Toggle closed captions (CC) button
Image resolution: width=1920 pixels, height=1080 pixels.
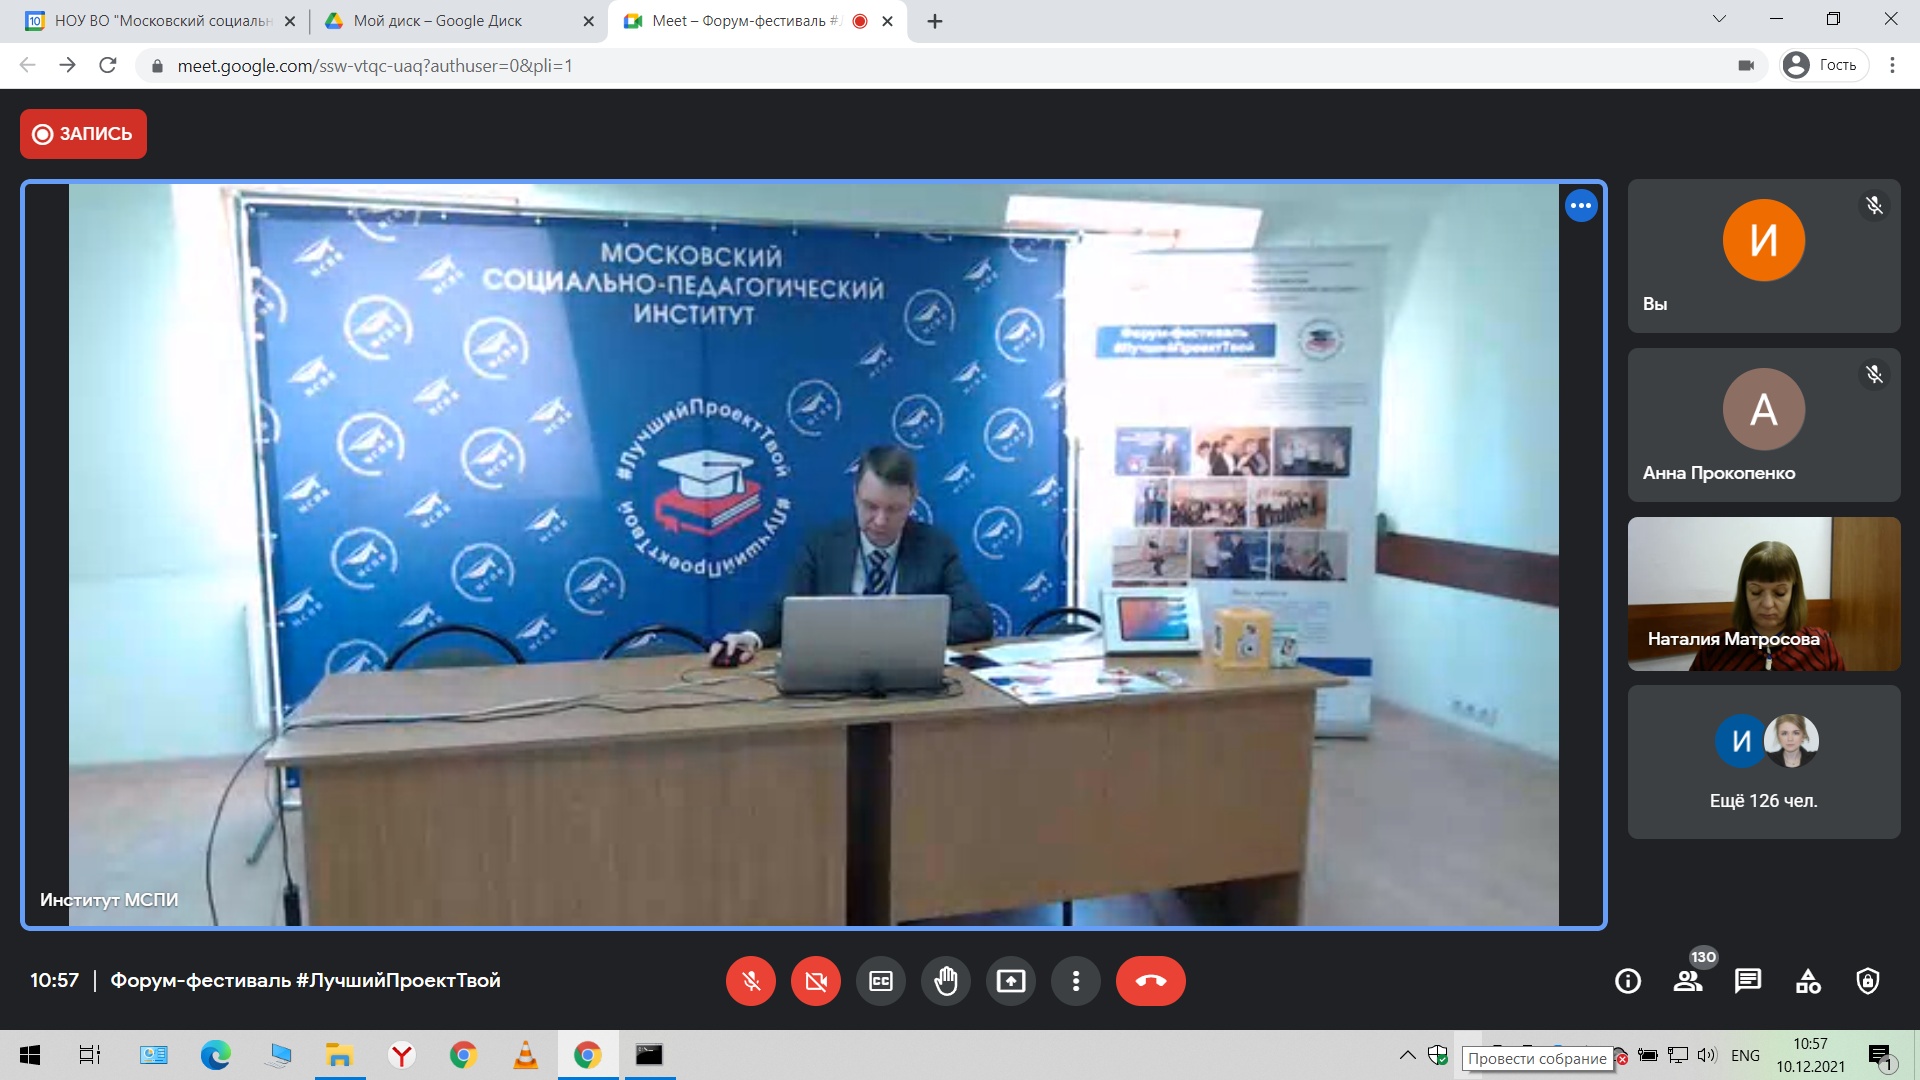(x=881, y=981)
